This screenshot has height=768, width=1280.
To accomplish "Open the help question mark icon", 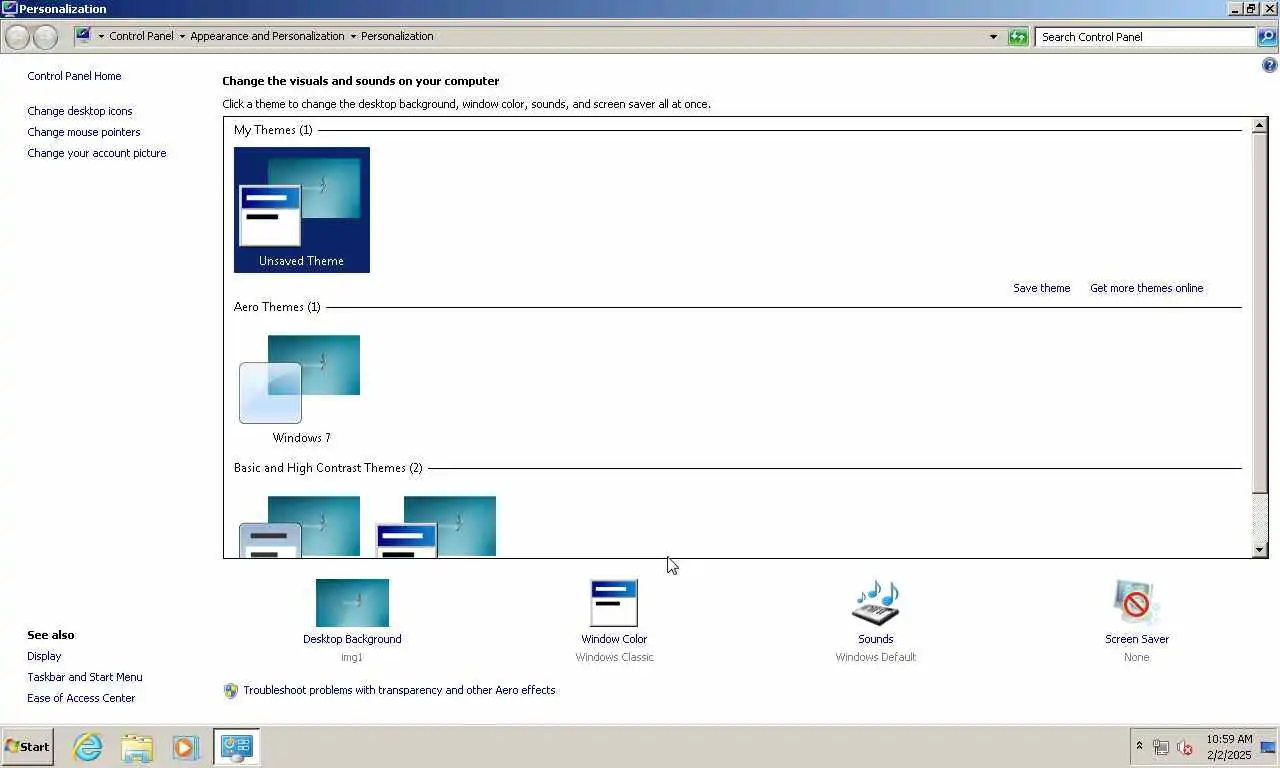I will point(1270,65).
